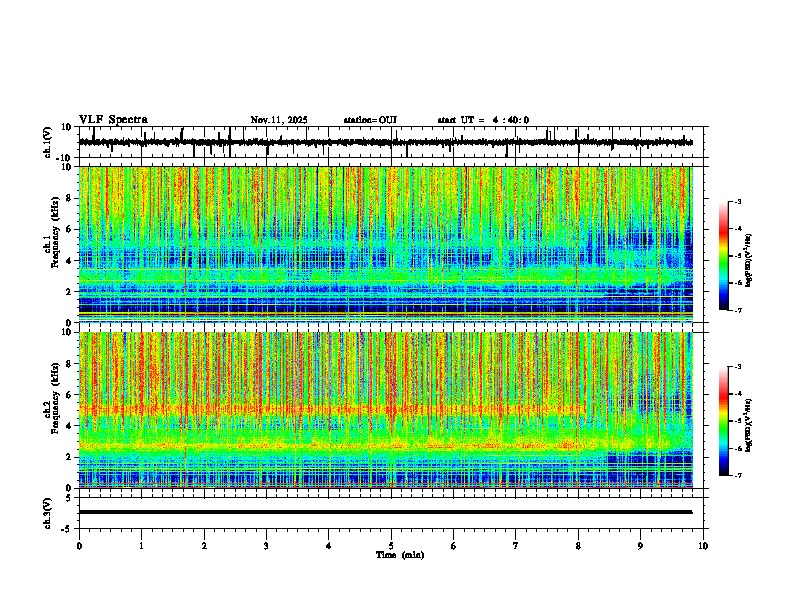Screen dimensions: 792x612
Task: Click the ch.2 log(PSD) color bar title
Action: point(749,425)
